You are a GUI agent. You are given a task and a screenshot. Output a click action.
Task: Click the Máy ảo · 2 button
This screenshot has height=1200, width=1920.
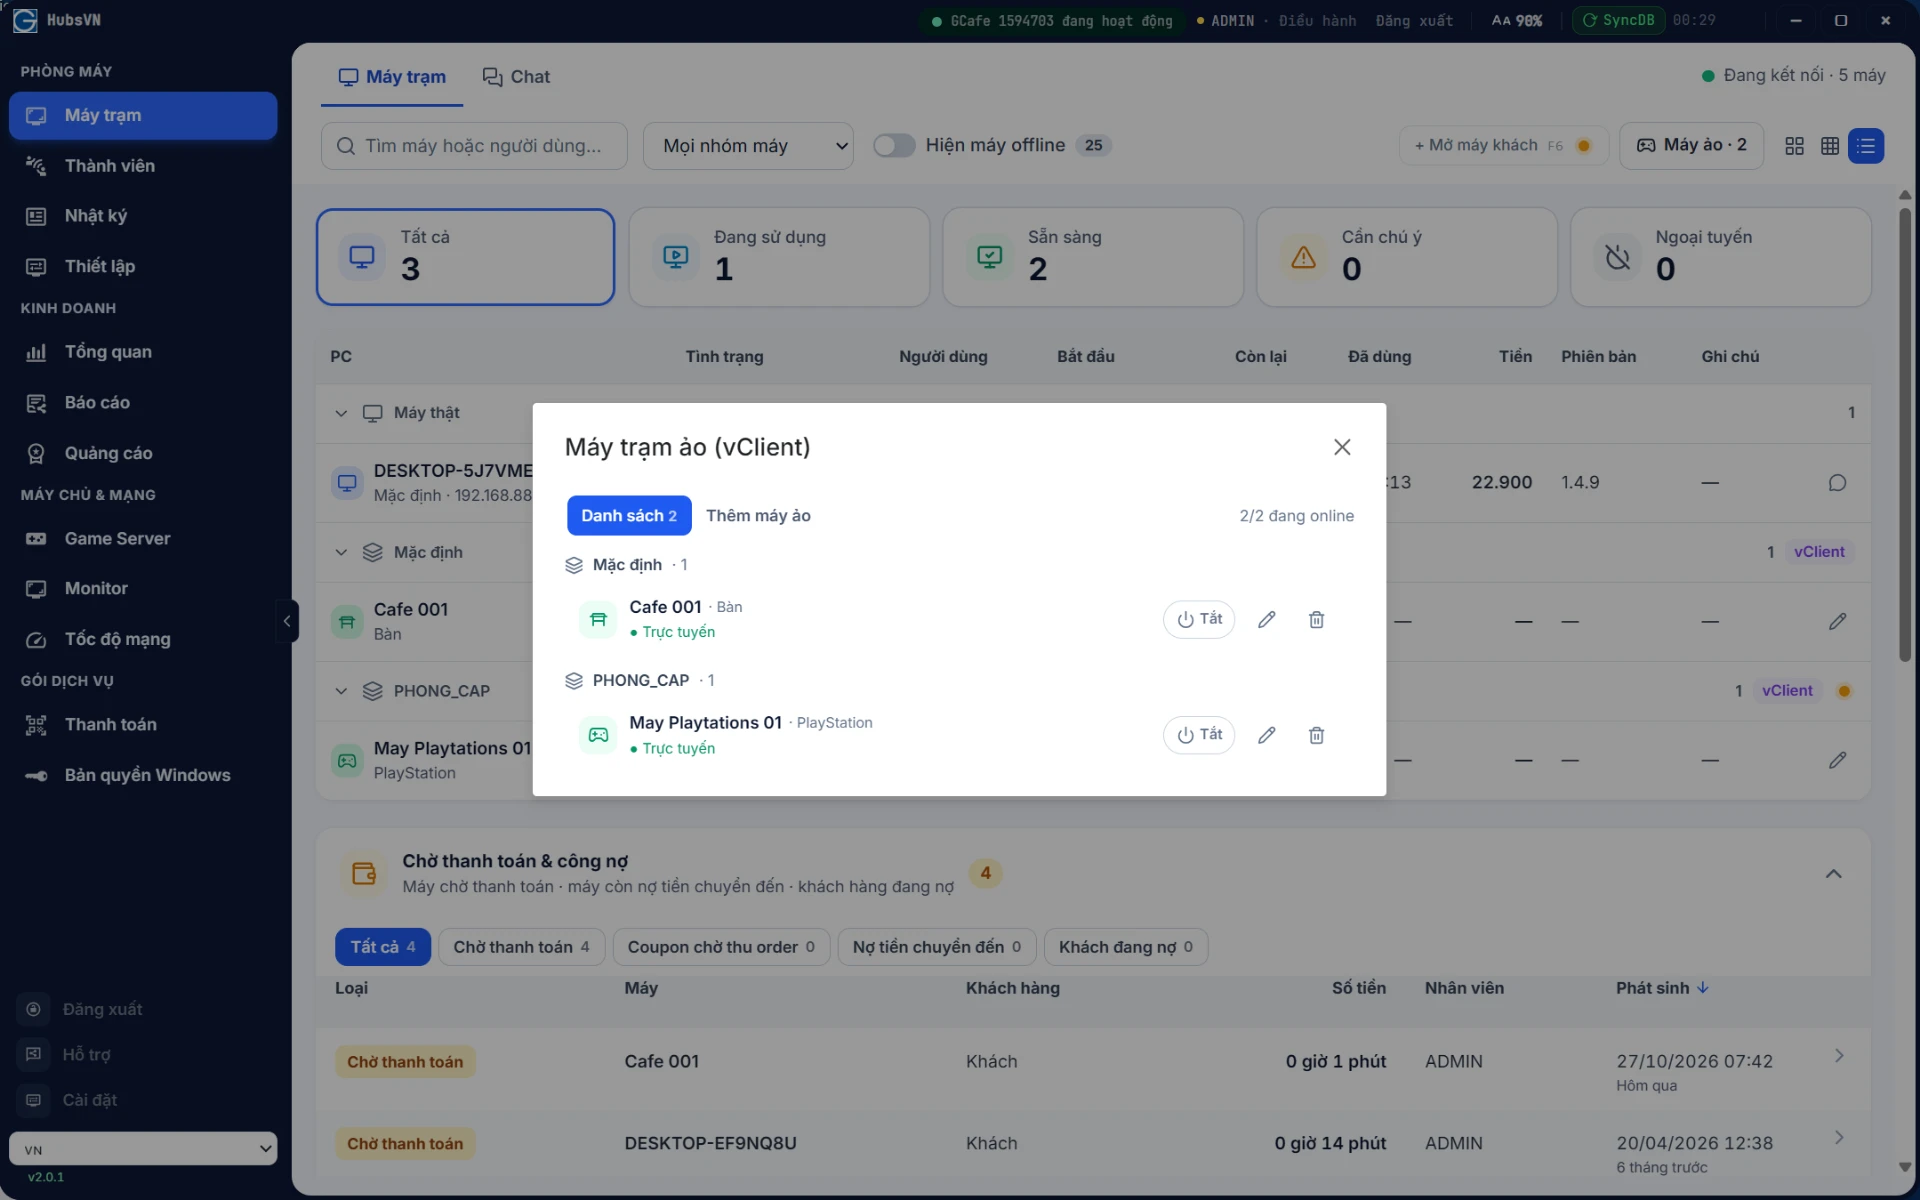(1691, 146)
